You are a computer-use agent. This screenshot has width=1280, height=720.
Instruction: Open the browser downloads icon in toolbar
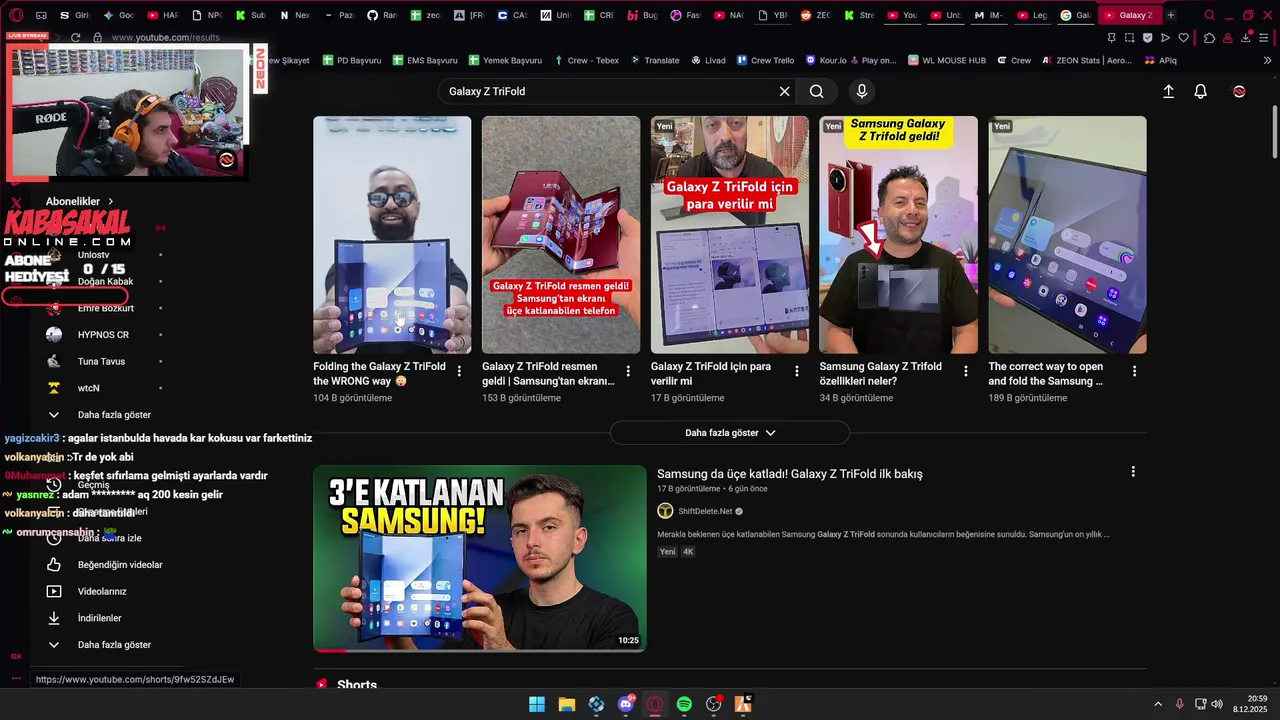(1246, 37)
